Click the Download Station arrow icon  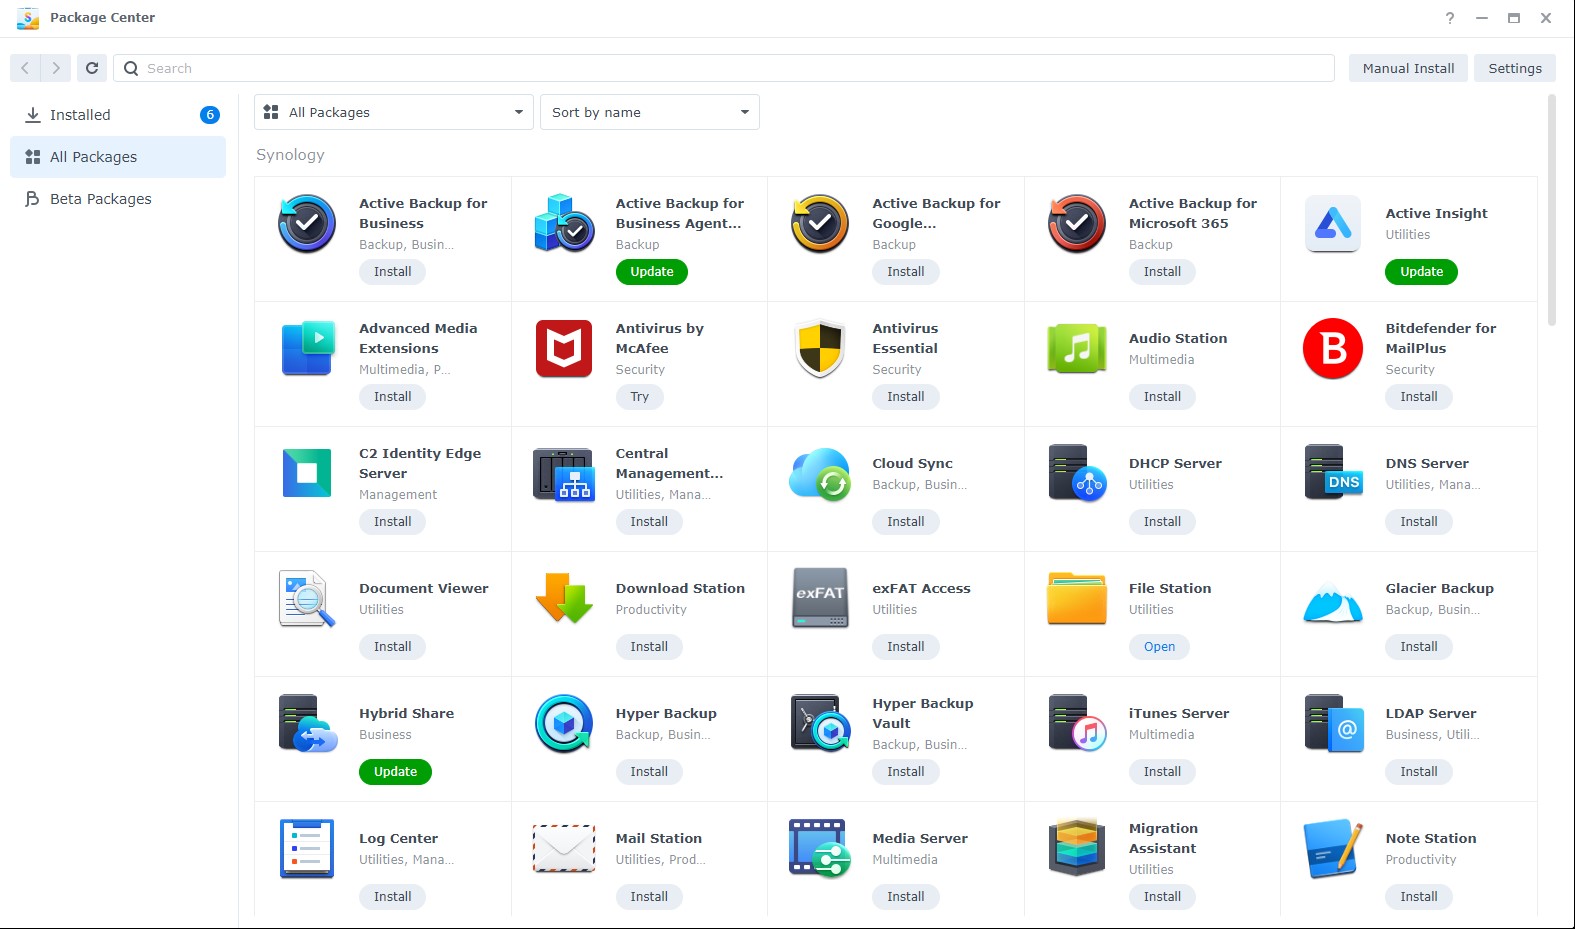click(x=564, y=598)
